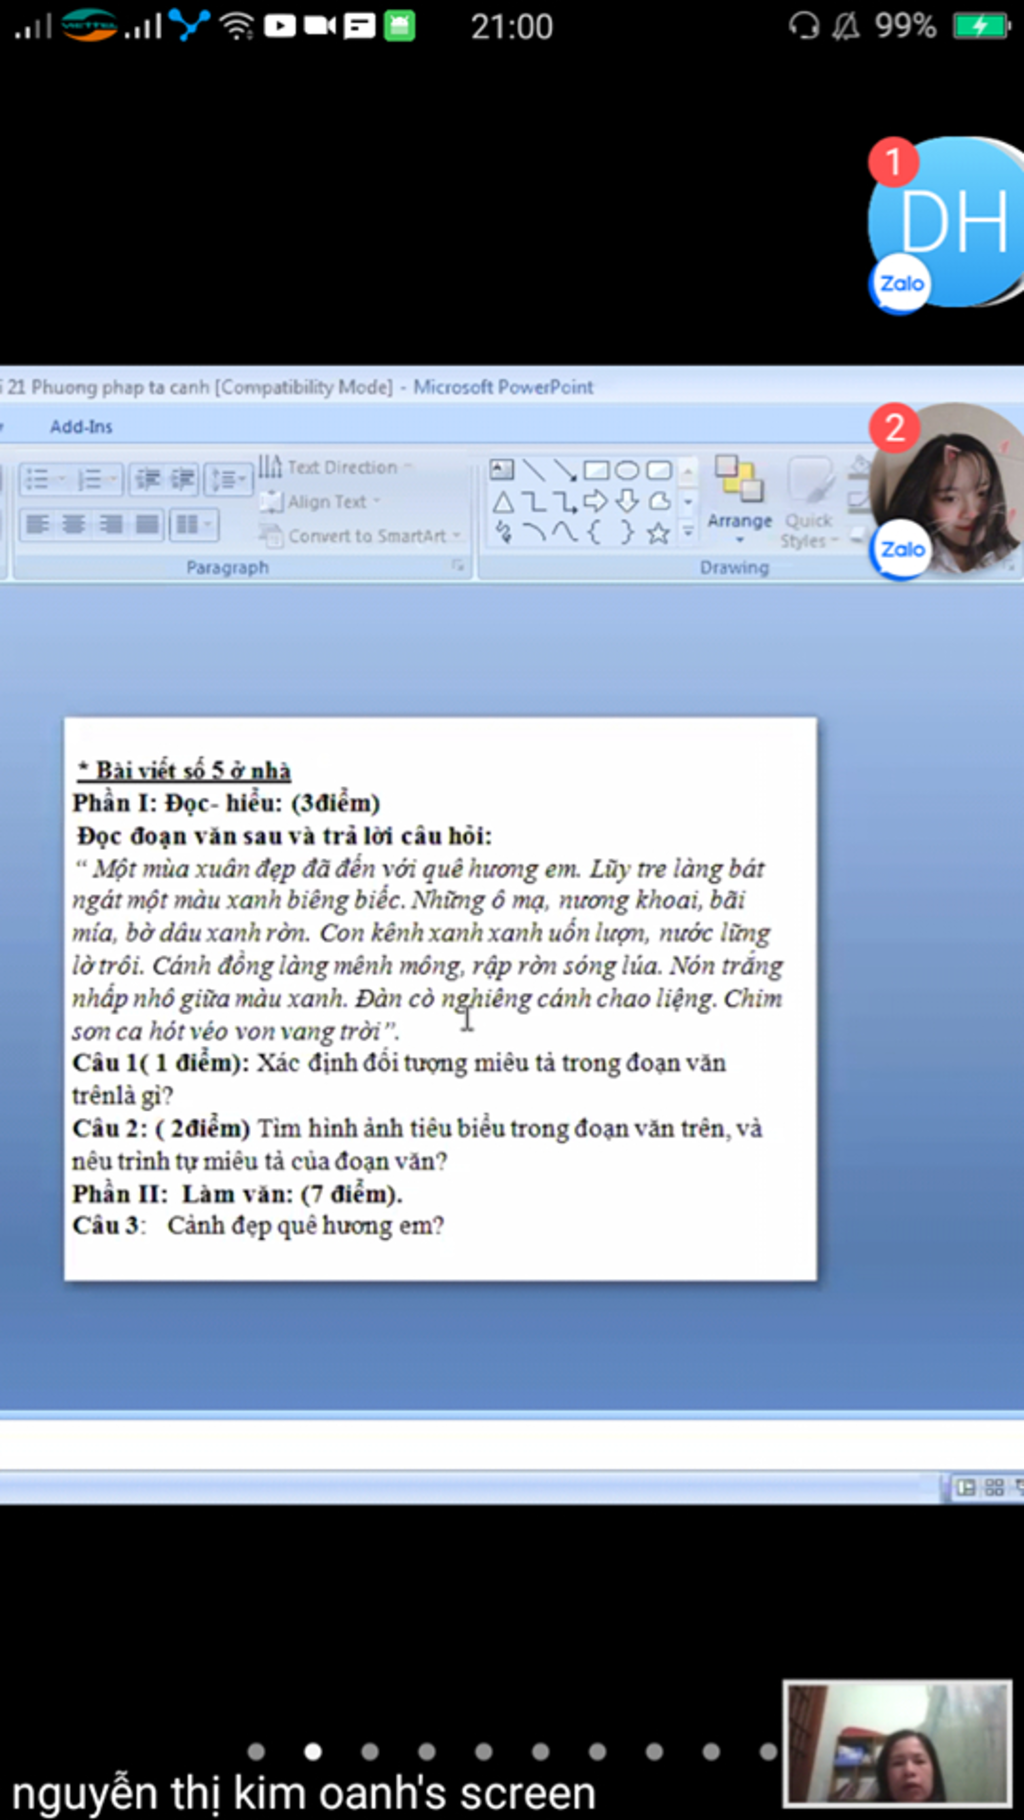Select the Arc shape
1024x1820 pixels.
pos(534,533)
